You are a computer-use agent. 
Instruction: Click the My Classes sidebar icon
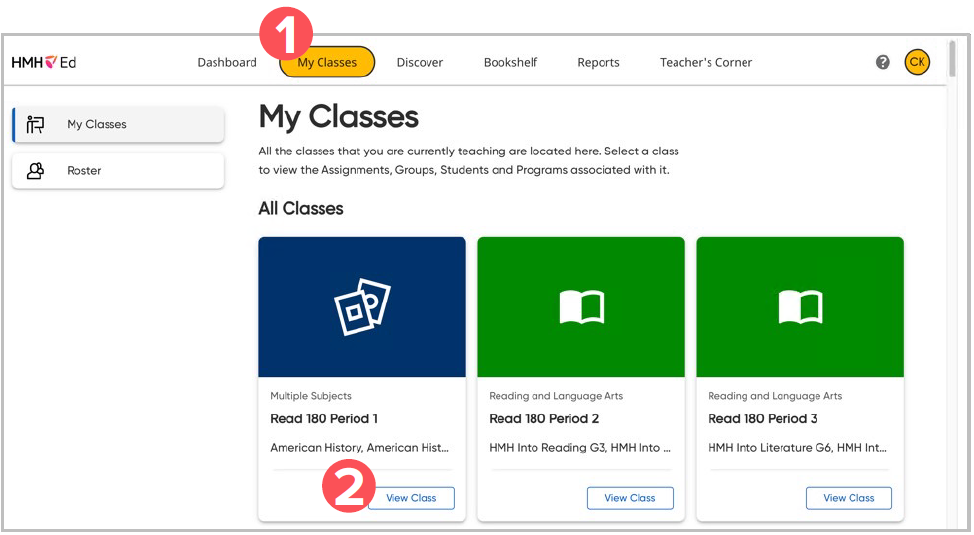[x=36, y=125]
